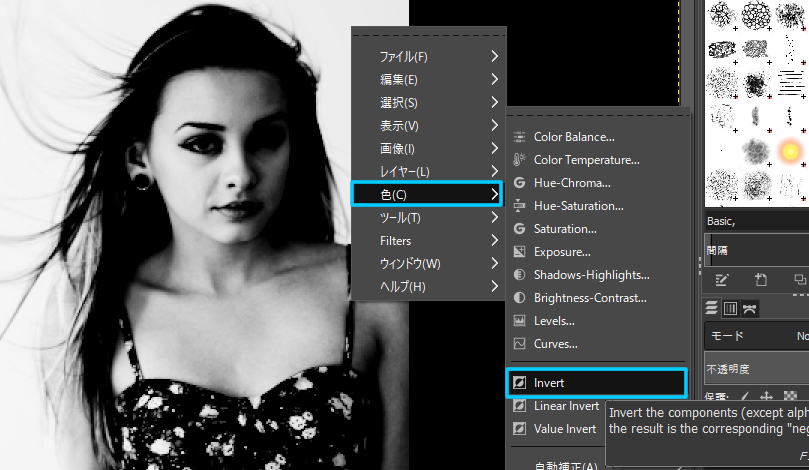
Task: Choose Color Balance... from the submenu
Action: coord(598,137)
